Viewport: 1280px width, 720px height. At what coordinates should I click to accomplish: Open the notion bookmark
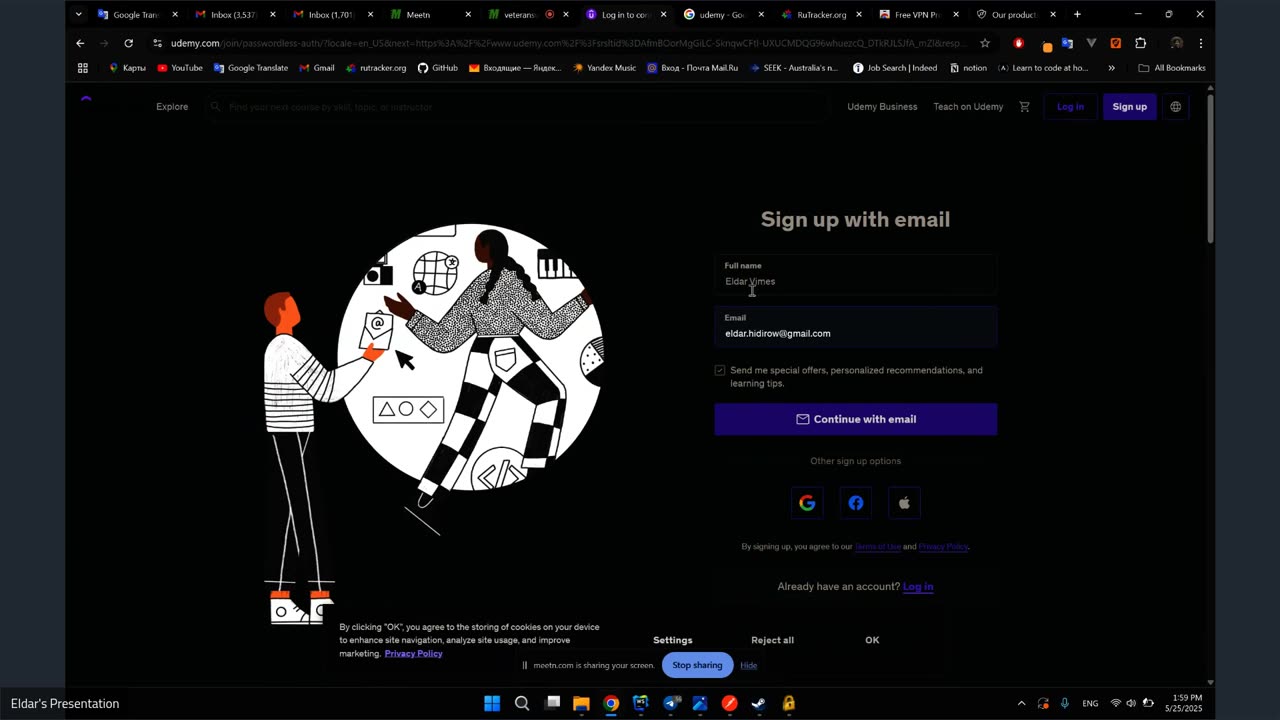click(x=968, y=68)
